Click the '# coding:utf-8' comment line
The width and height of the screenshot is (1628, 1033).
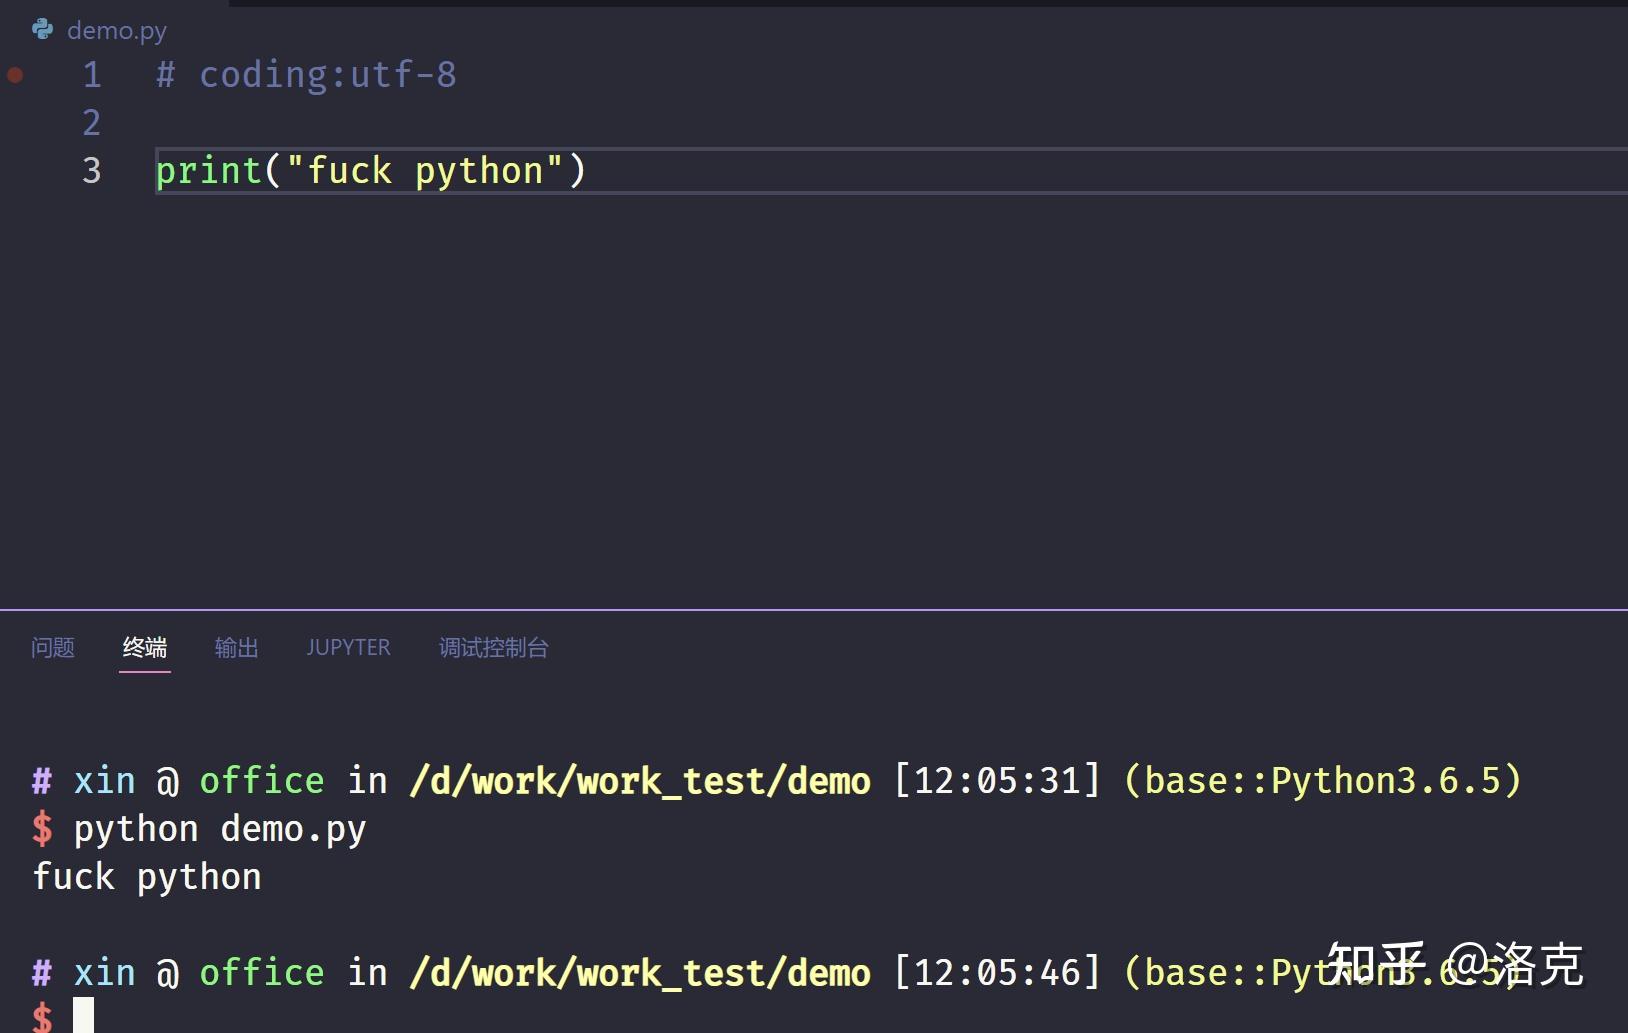point(306,75)
